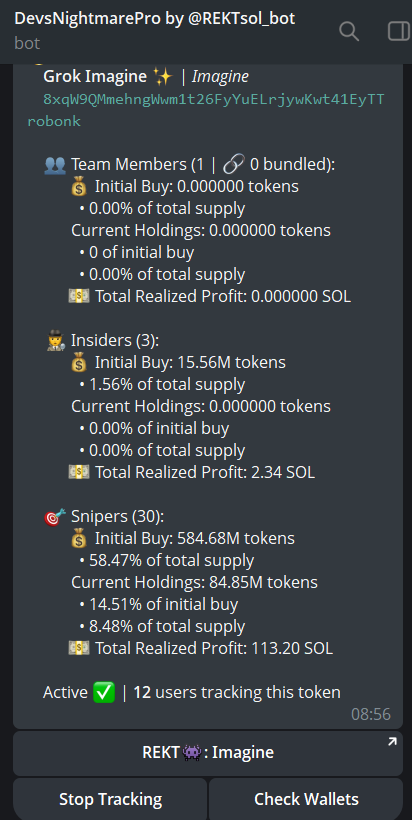Click the 08:56 message timestamp
Screen dimensions: 412x820
(x=371, y=714)
